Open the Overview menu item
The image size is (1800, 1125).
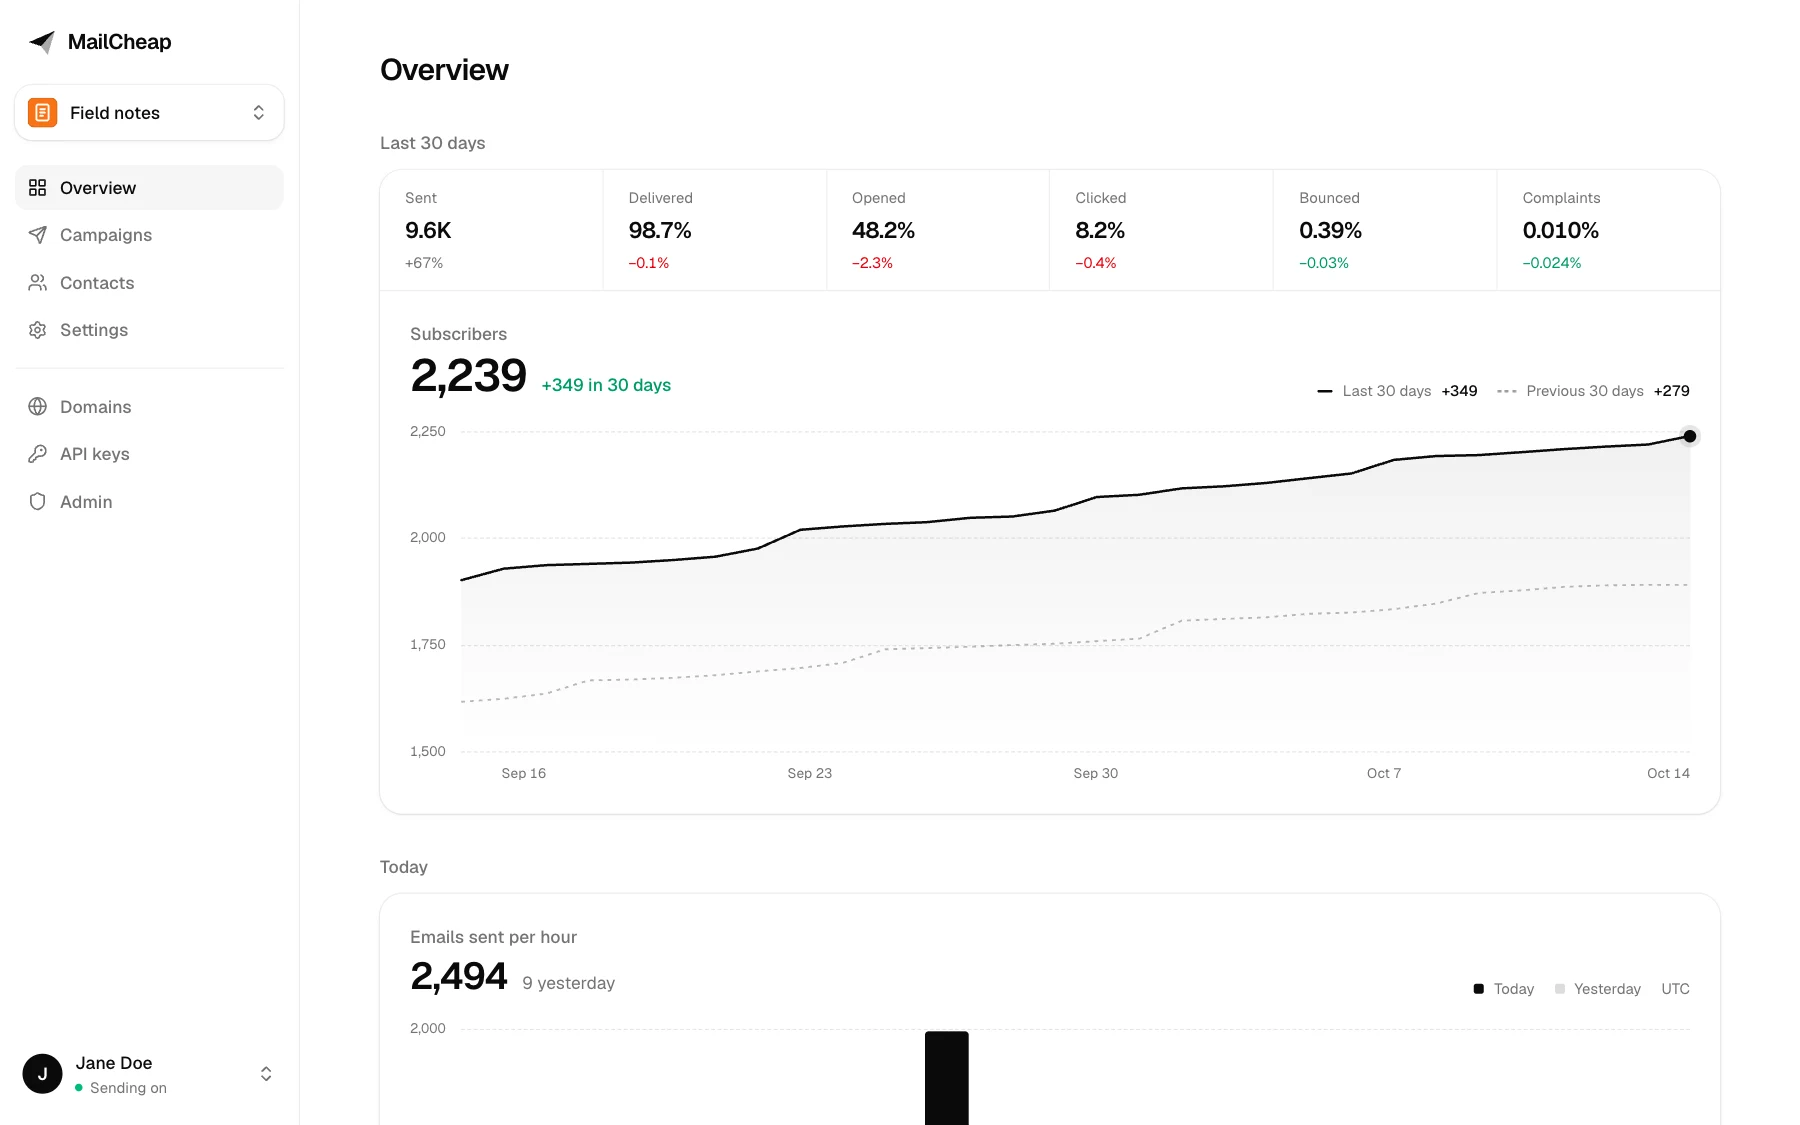point(149,188)
